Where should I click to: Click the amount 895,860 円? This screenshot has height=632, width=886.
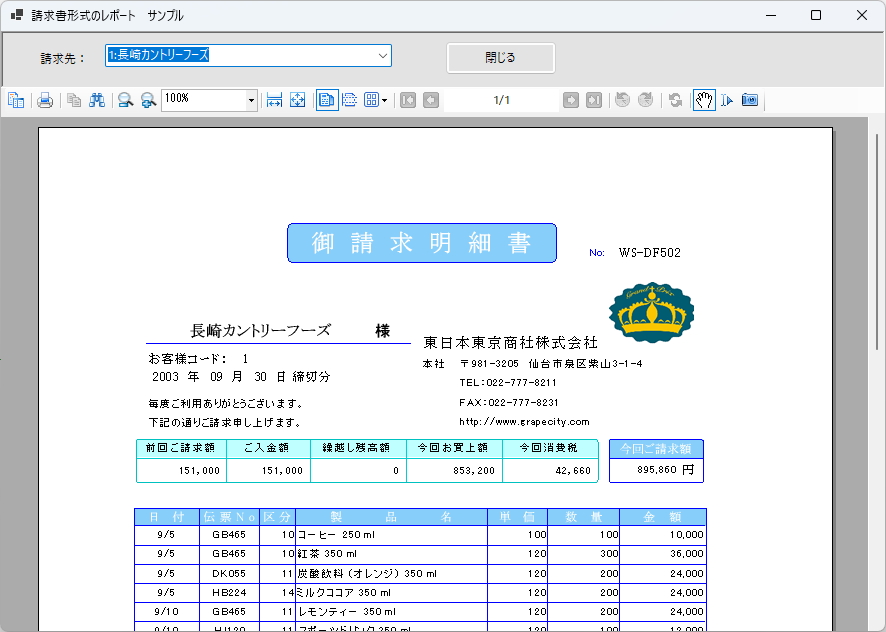pos(665,470)
